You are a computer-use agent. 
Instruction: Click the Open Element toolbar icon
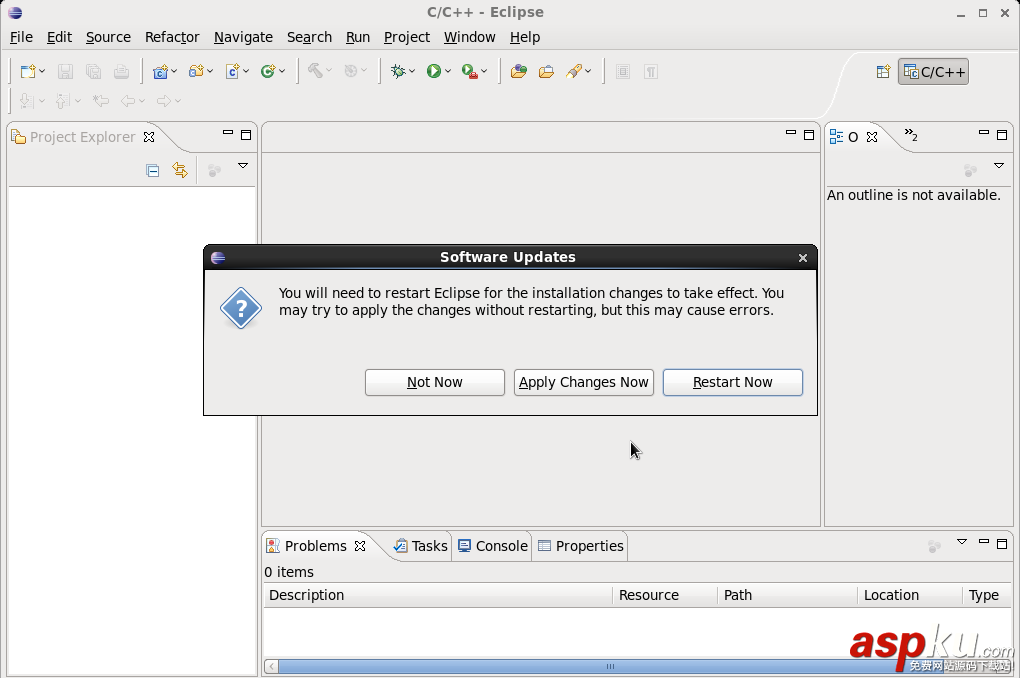tap(518, 72)
